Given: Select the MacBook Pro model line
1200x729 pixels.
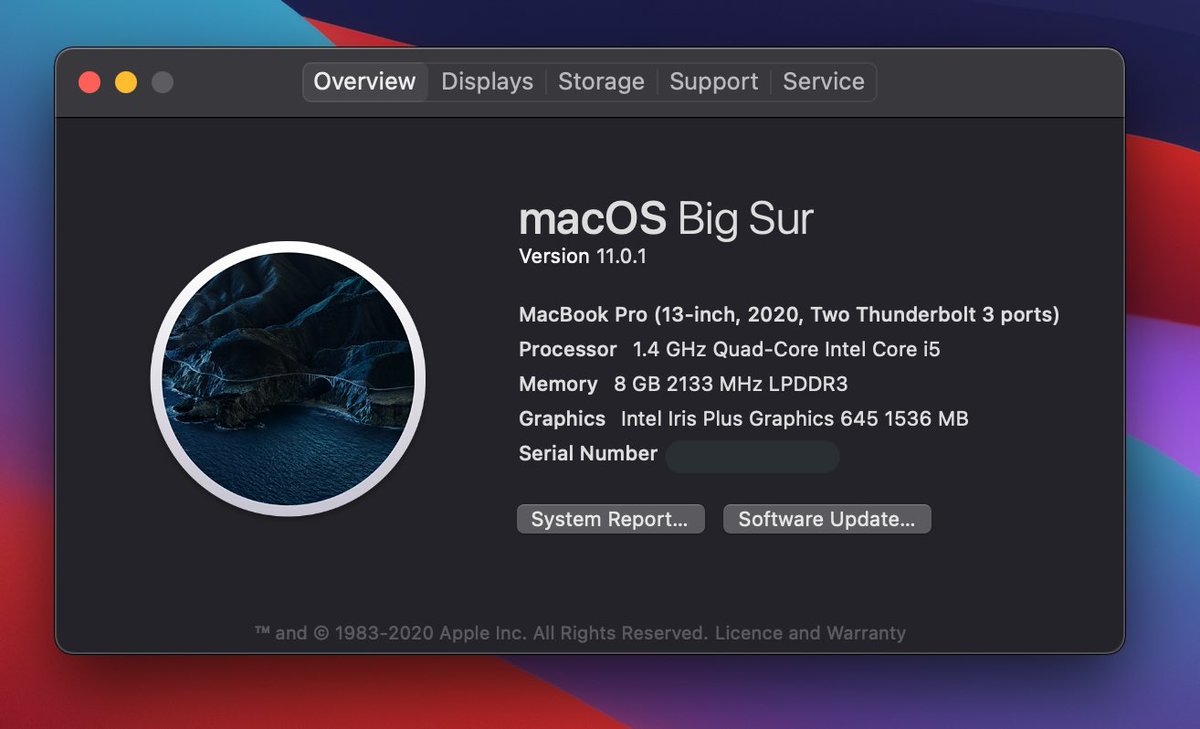Looking at the screenshot, I should [789, 315].
